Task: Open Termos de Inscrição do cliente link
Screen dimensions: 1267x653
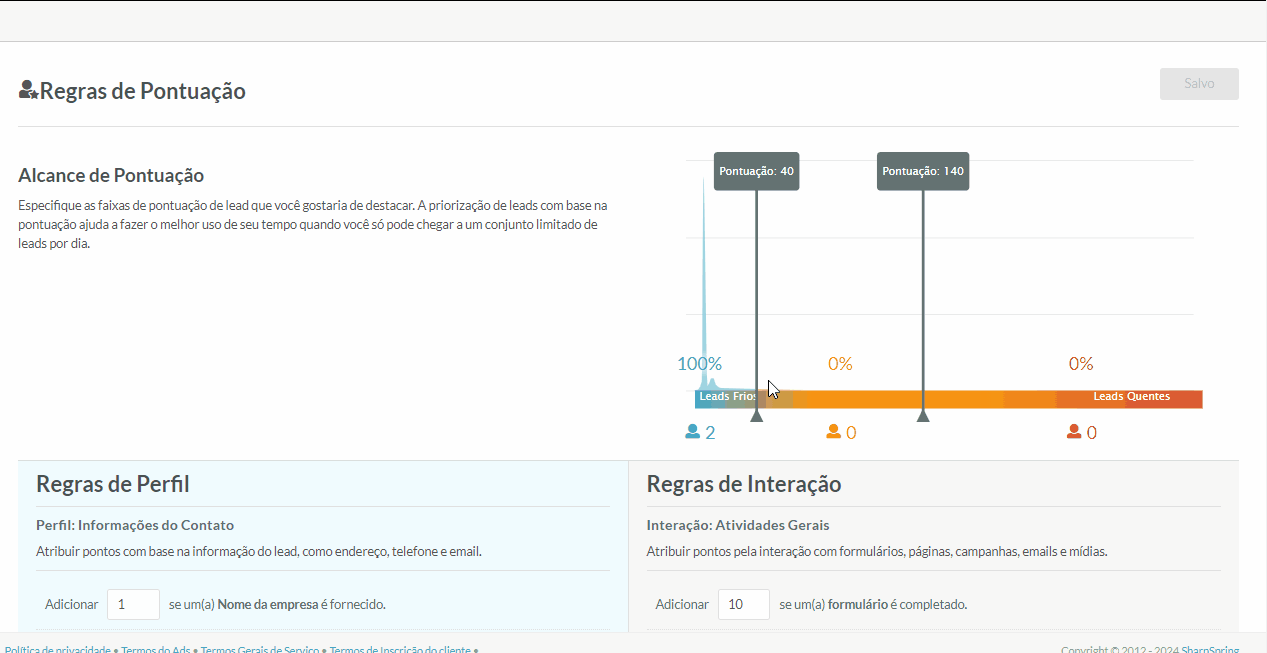Action: click(400, 649)
